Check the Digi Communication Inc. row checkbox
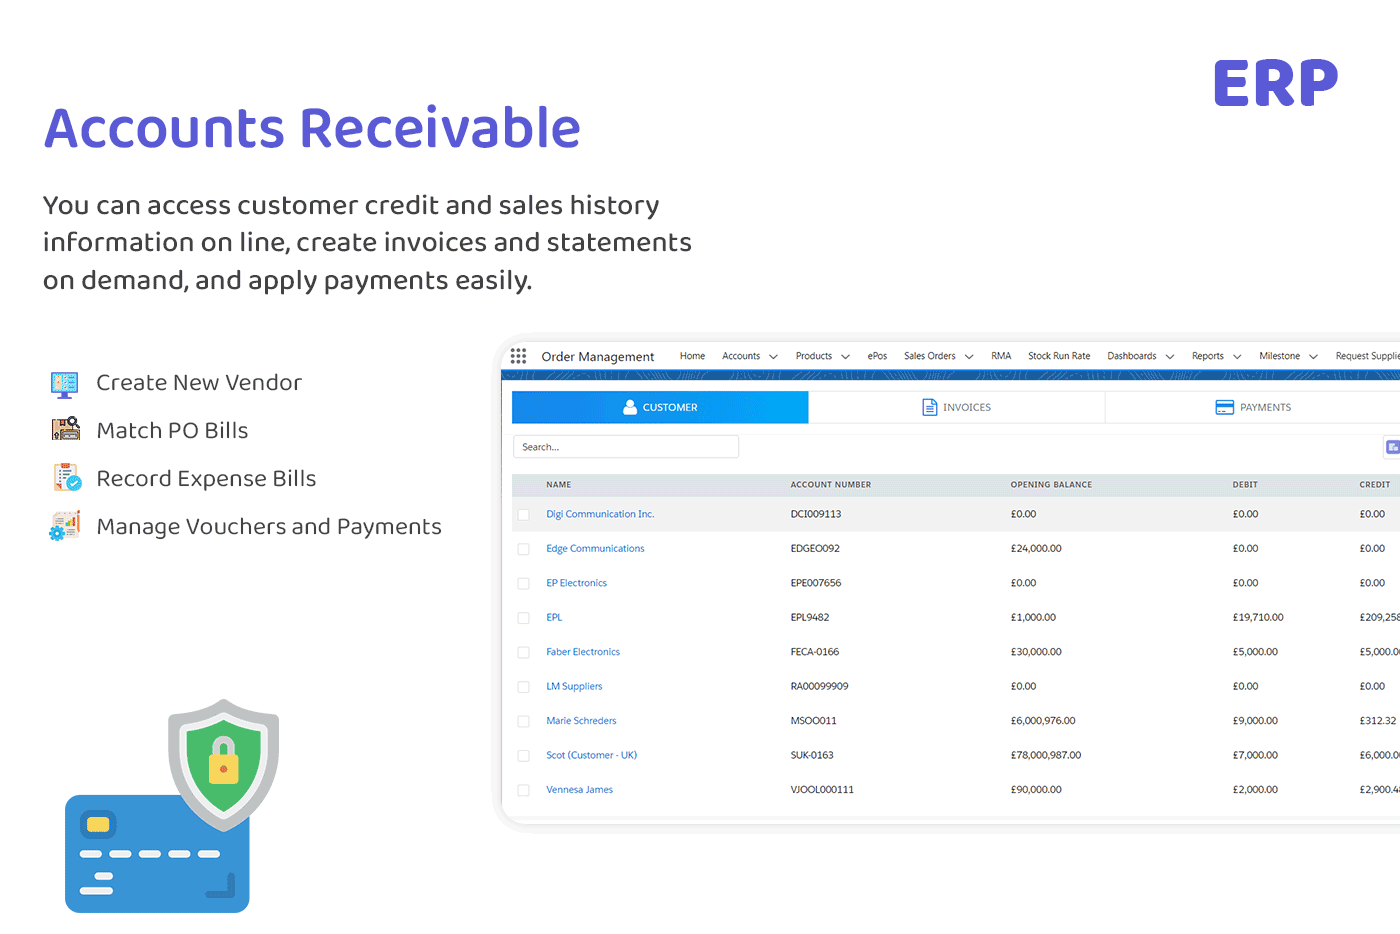1400x934 pixels. (523, 514)
